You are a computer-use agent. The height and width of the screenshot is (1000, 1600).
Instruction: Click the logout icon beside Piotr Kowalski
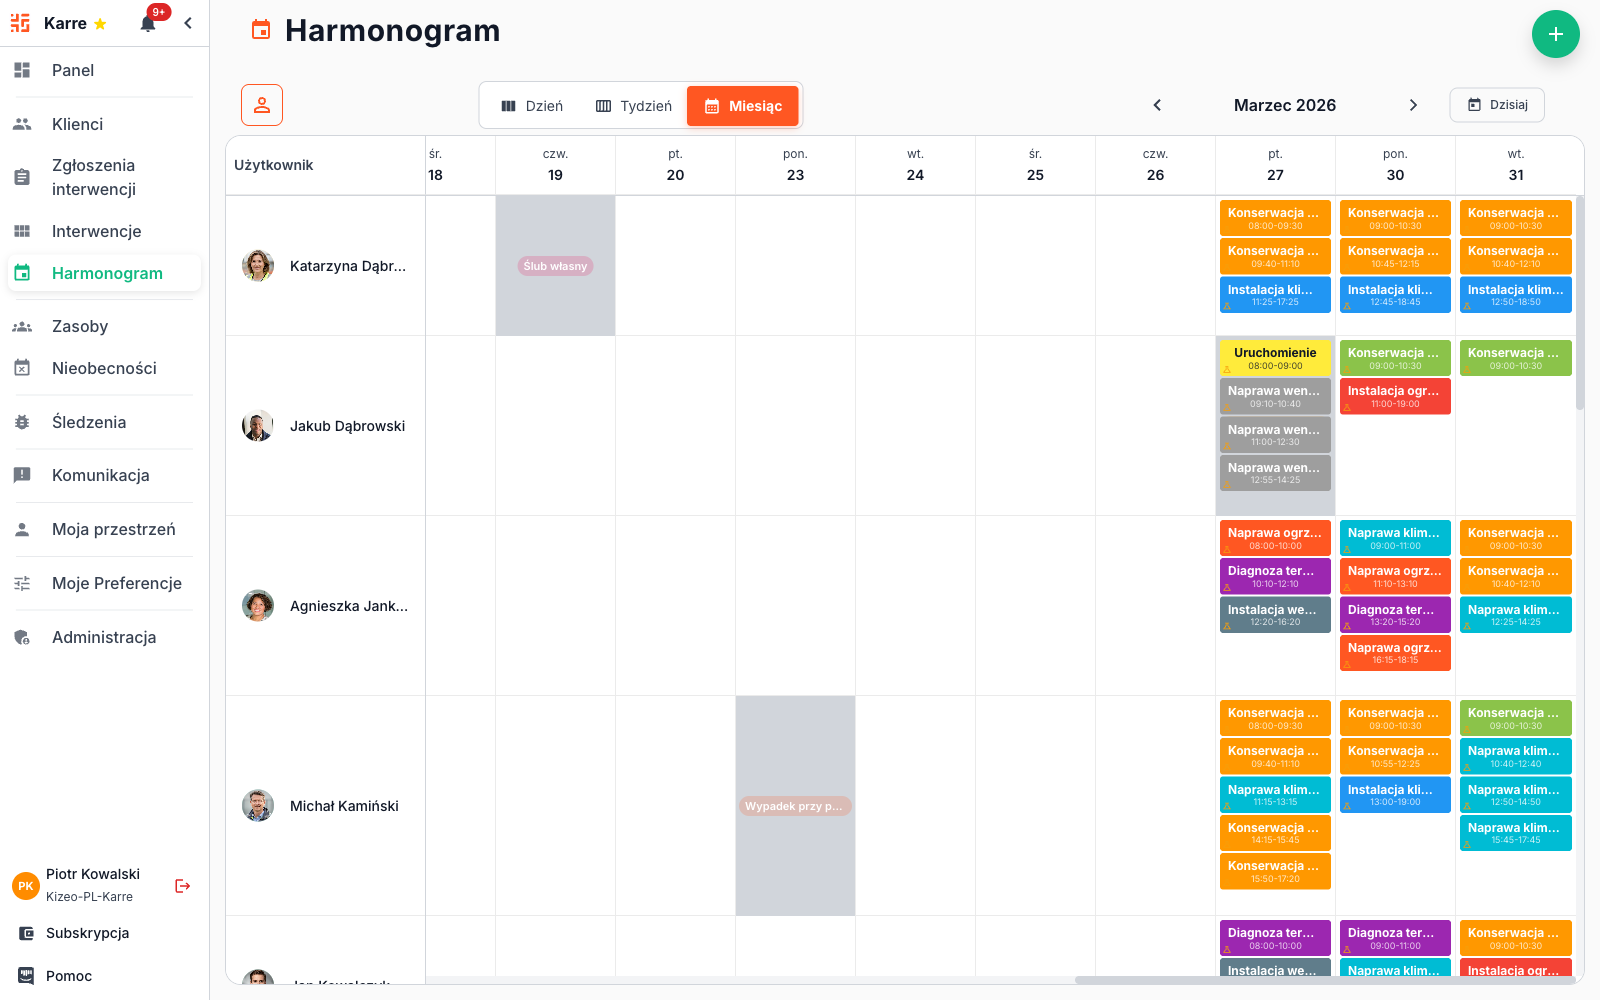pyautogui.click(x=182, y=886)
